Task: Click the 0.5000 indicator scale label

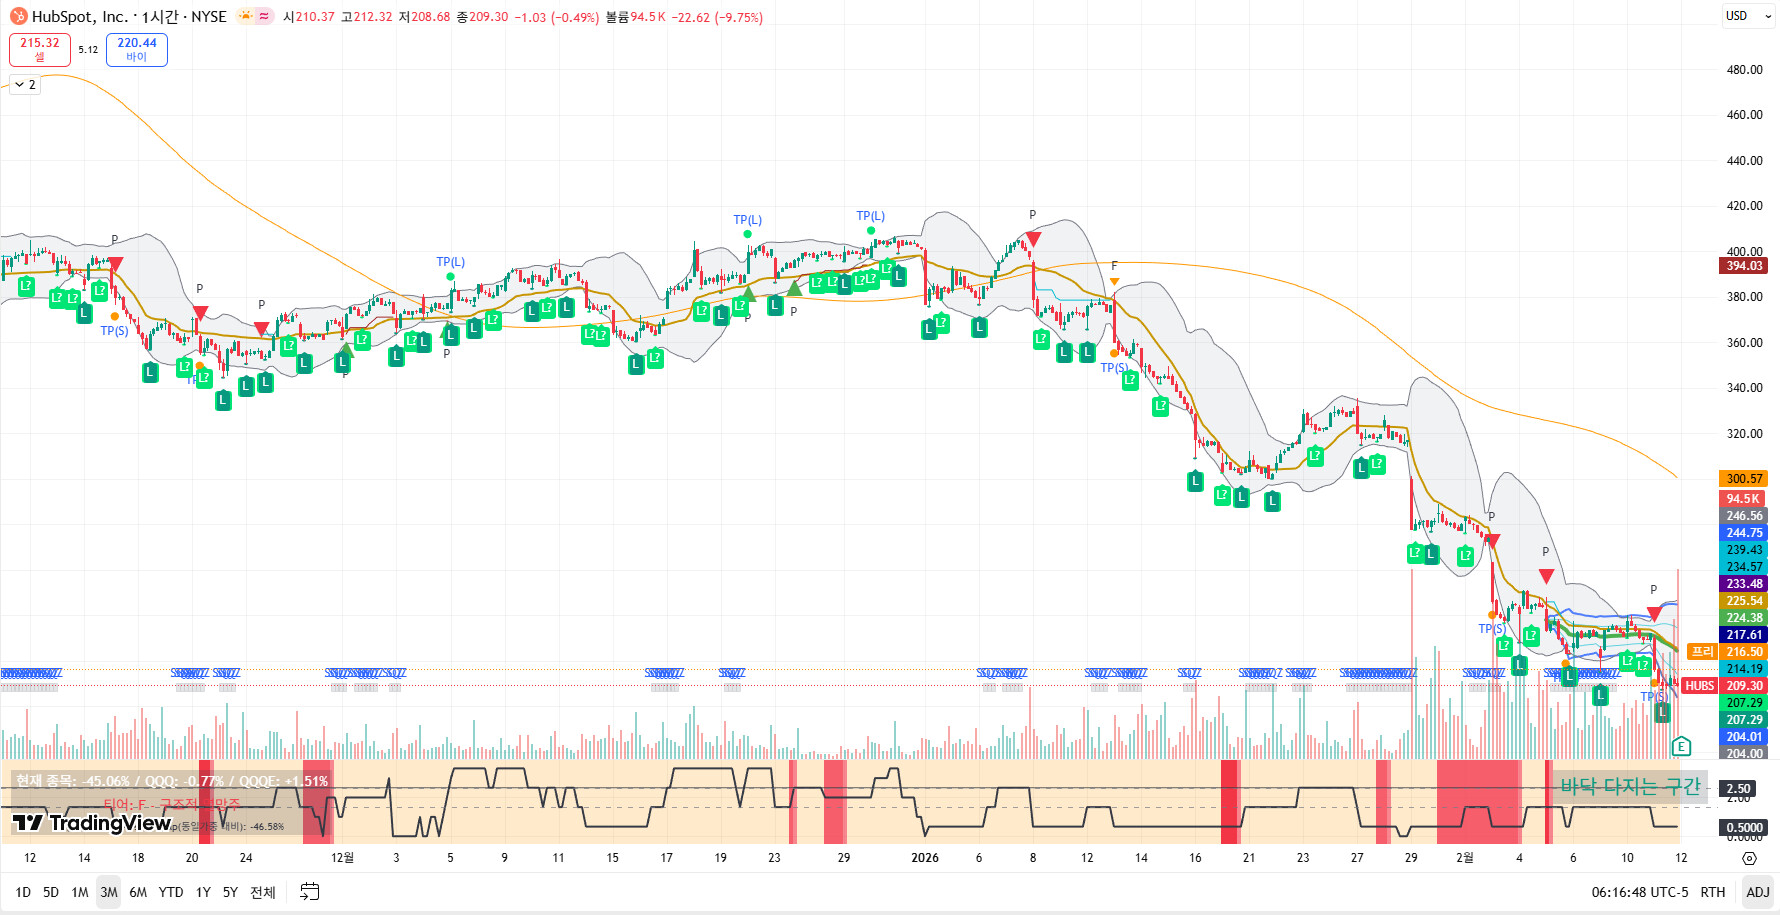Action: coord(1744,828)
